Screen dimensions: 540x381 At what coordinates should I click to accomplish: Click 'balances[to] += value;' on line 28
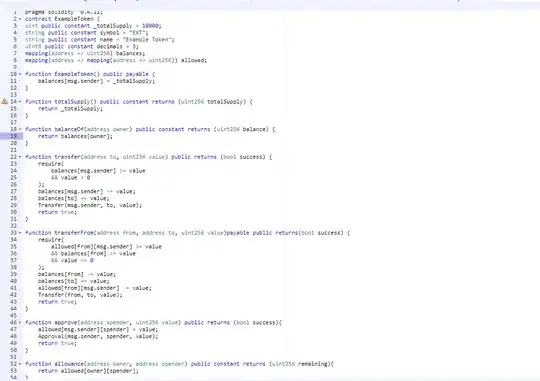(73, 198)
